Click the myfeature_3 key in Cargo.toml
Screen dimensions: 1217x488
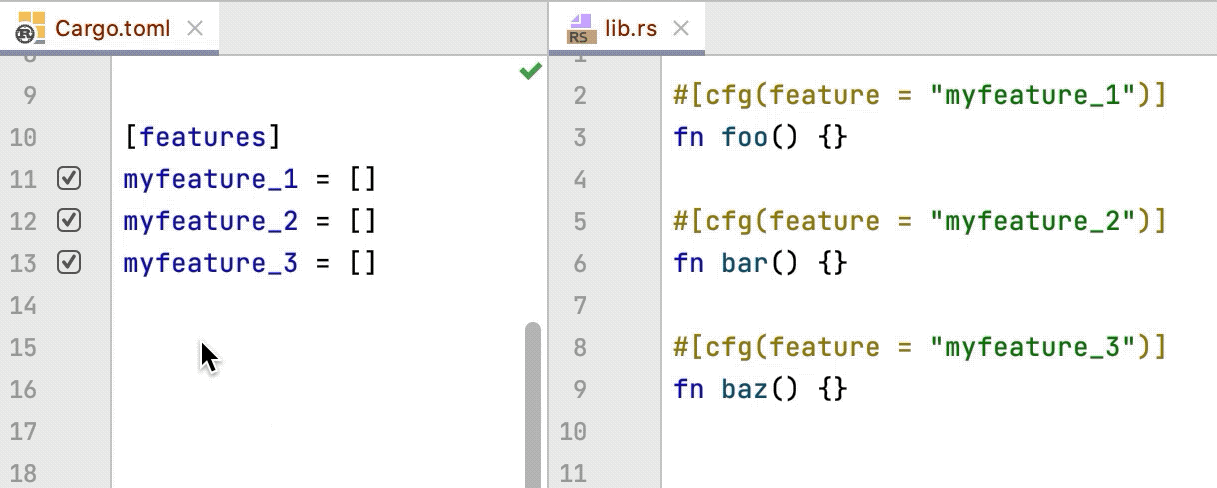(x=210, y=264)
